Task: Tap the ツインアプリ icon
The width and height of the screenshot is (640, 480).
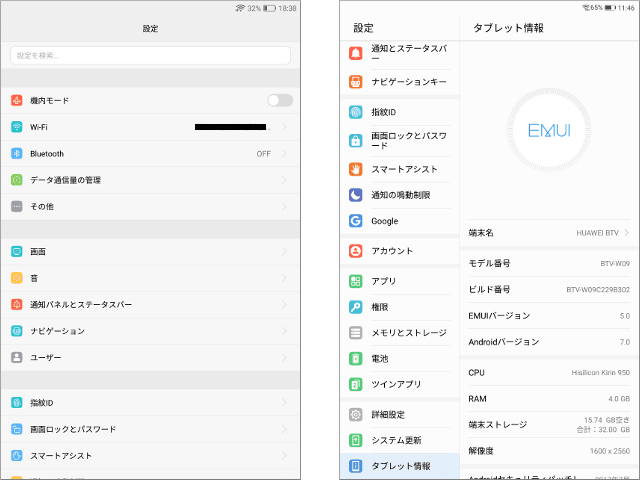Action: [356, 384]
